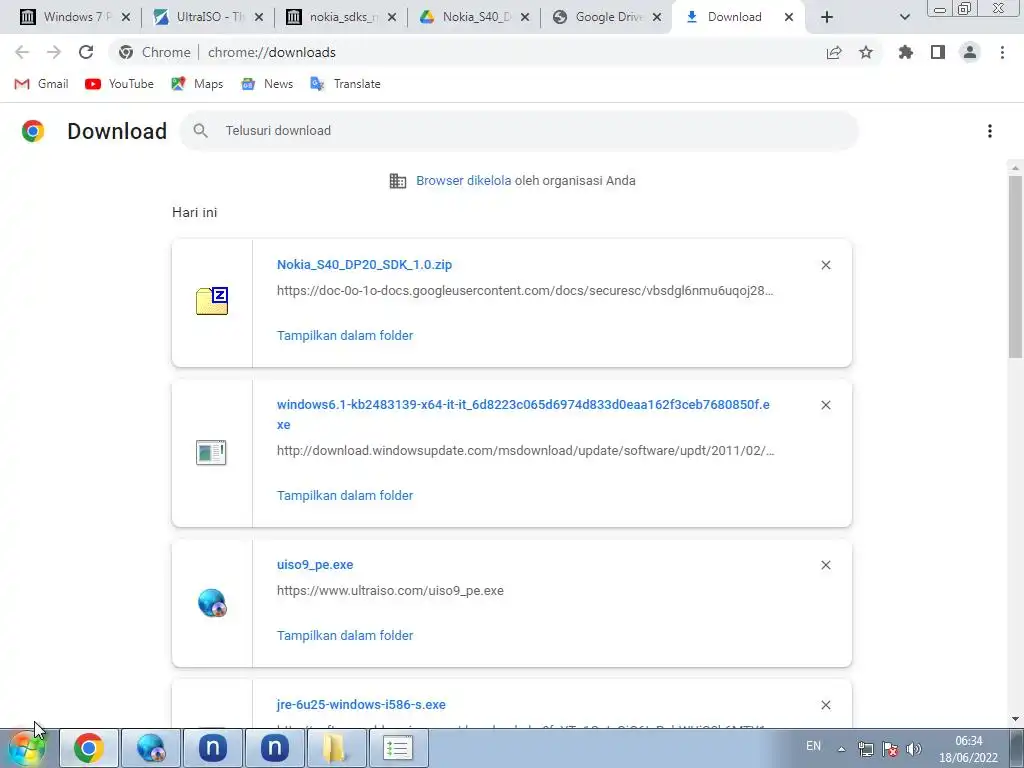Click the search magnifier icon

[200, 131]
